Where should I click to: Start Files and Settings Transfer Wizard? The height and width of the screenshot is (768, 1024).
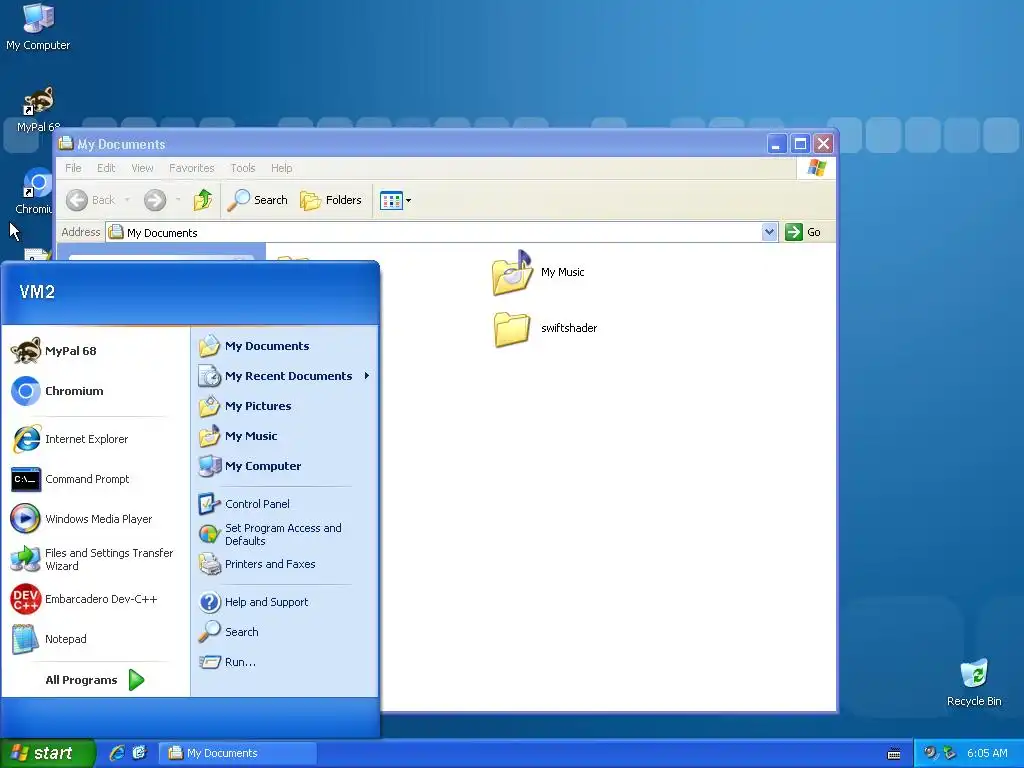pyautogui.click(x=96, y=559)
